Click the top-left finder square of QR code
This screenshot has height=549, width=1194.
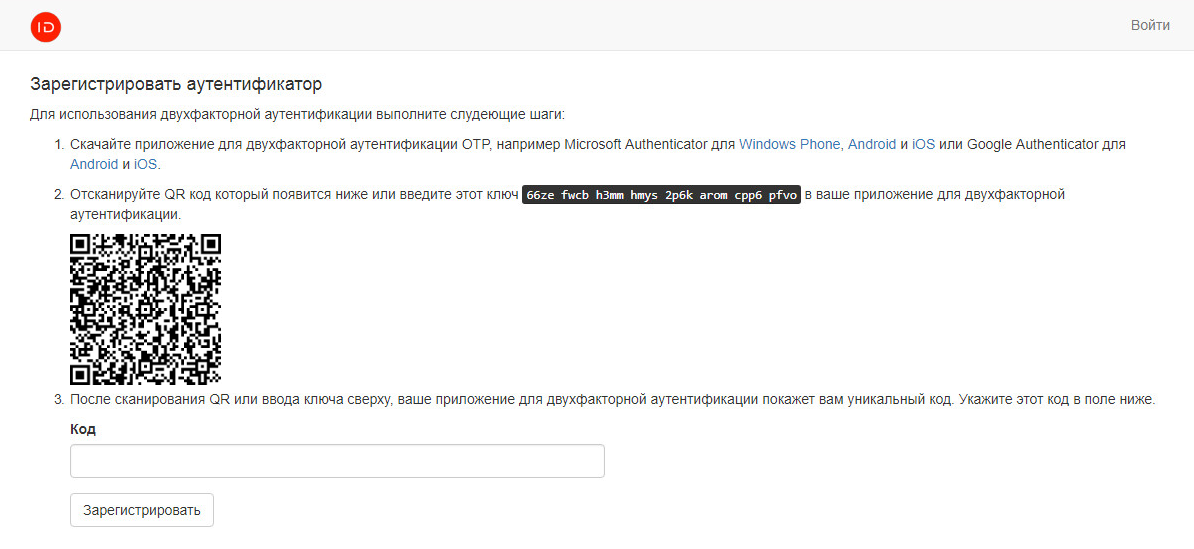click(x=80, y=244)
